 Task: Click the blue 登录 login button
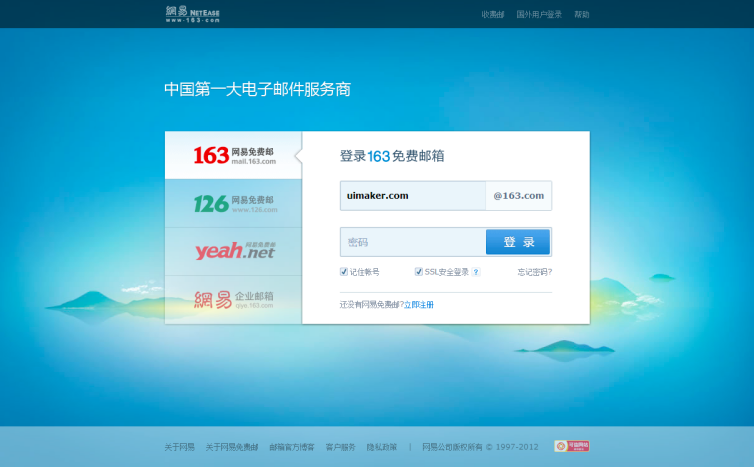click(518, 242)
